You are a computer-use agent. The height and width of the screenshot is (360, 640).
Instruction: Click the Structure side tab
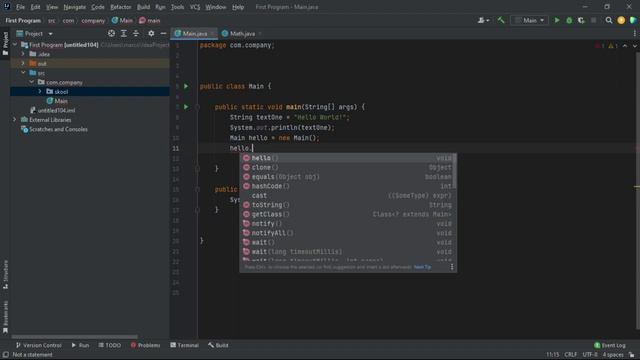pyautogui.click(x=5, y=274)
